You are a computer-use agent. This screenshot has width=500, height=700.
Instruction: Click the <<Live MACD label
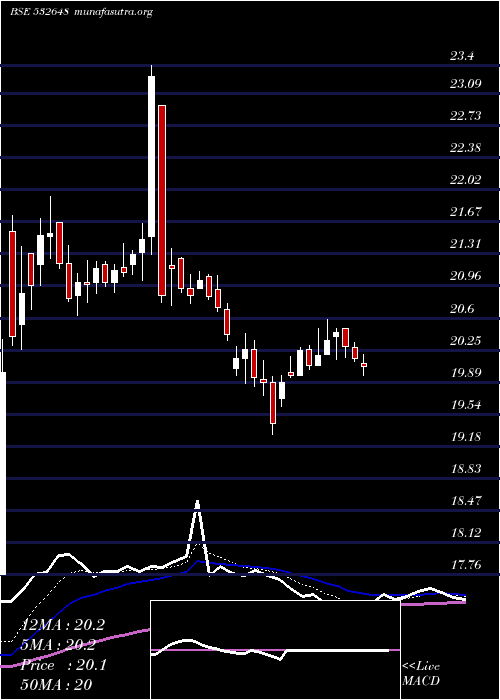pyautogui.click(x=421, y=673)
